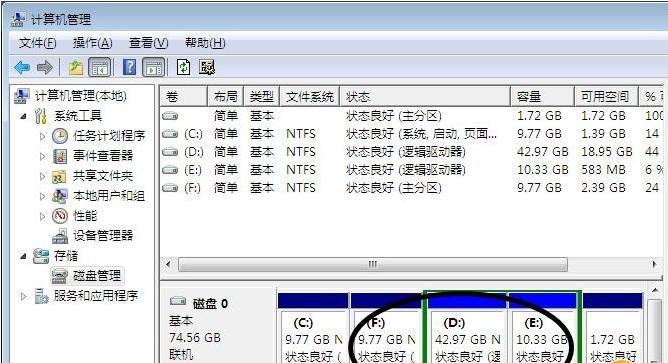Click the Back arrow toolbar icon
668x363 pixels.
pos(22,67)
